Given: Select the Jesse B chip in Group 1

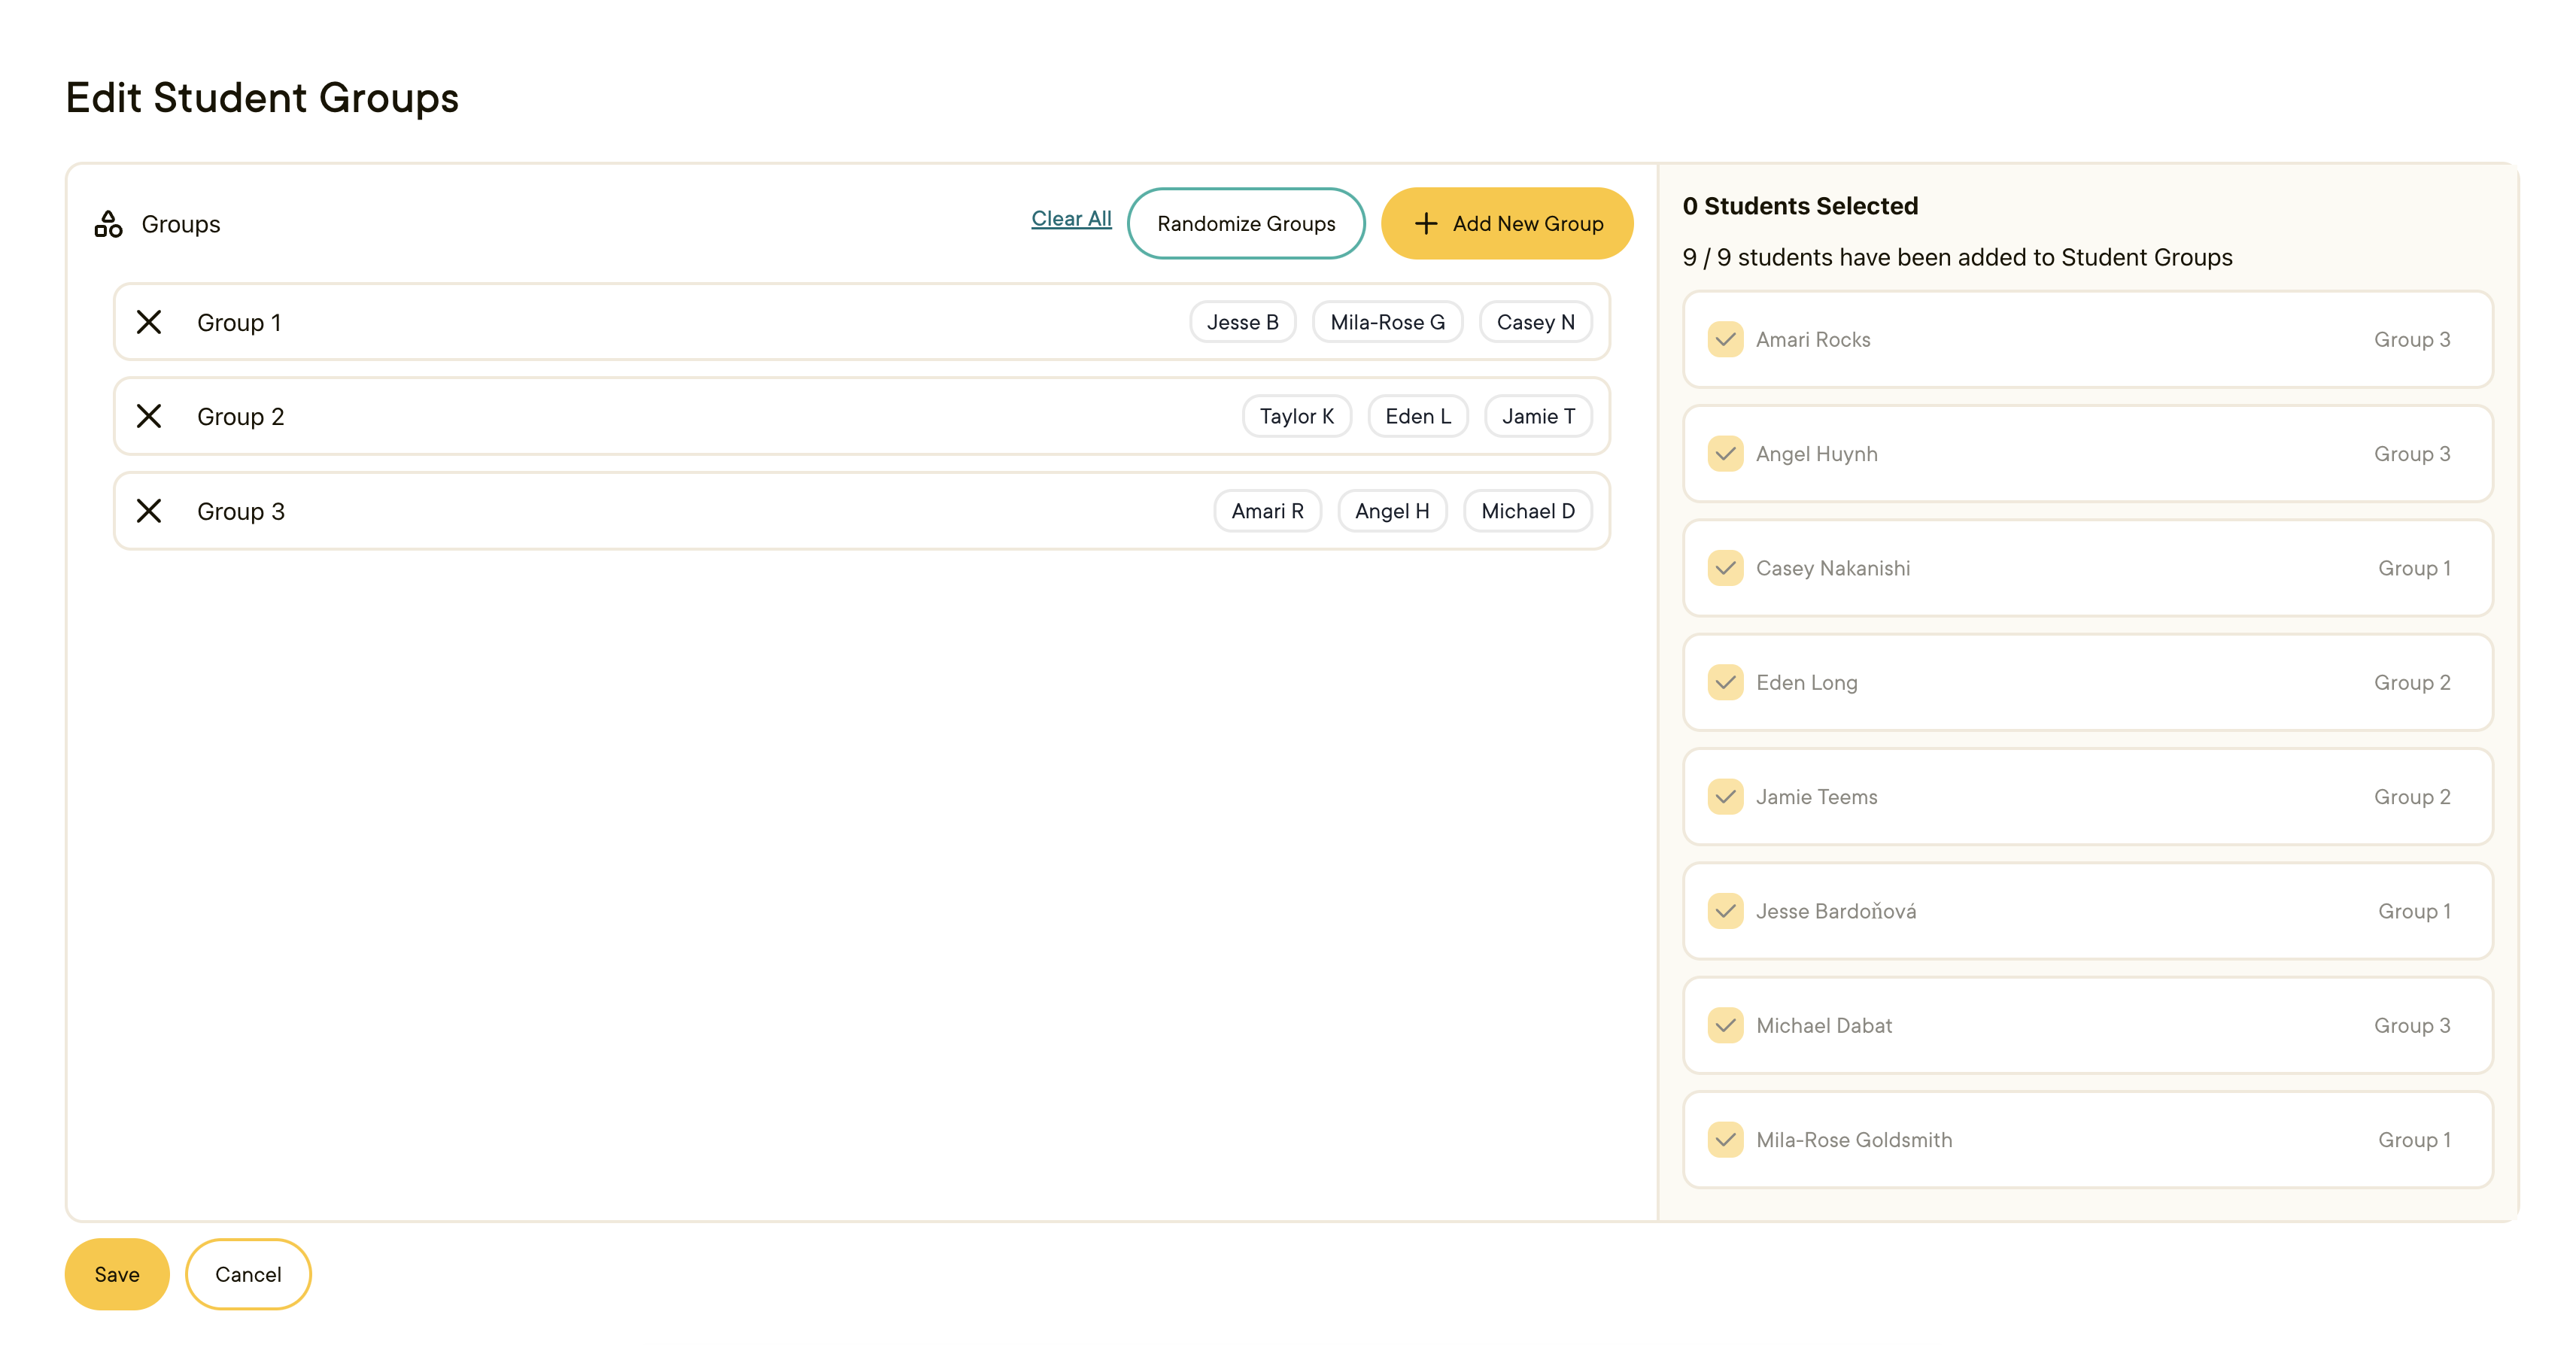Looking at the screenshot, I should 1242,322.
